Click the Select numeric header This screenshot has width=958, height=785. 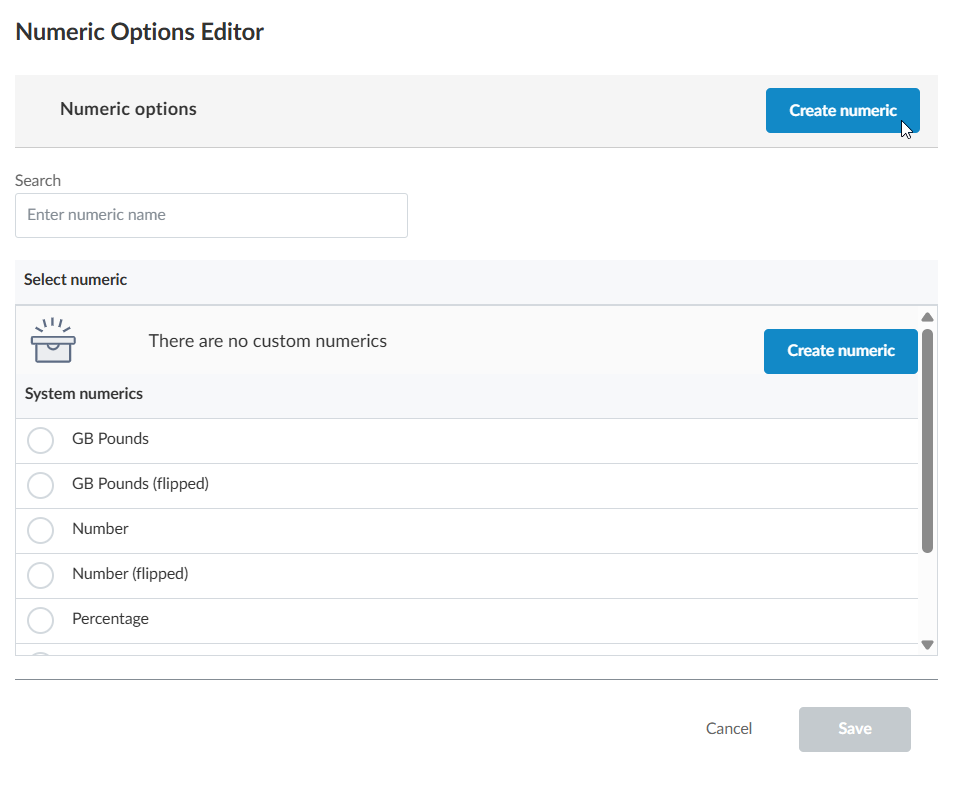click(76, 280)
